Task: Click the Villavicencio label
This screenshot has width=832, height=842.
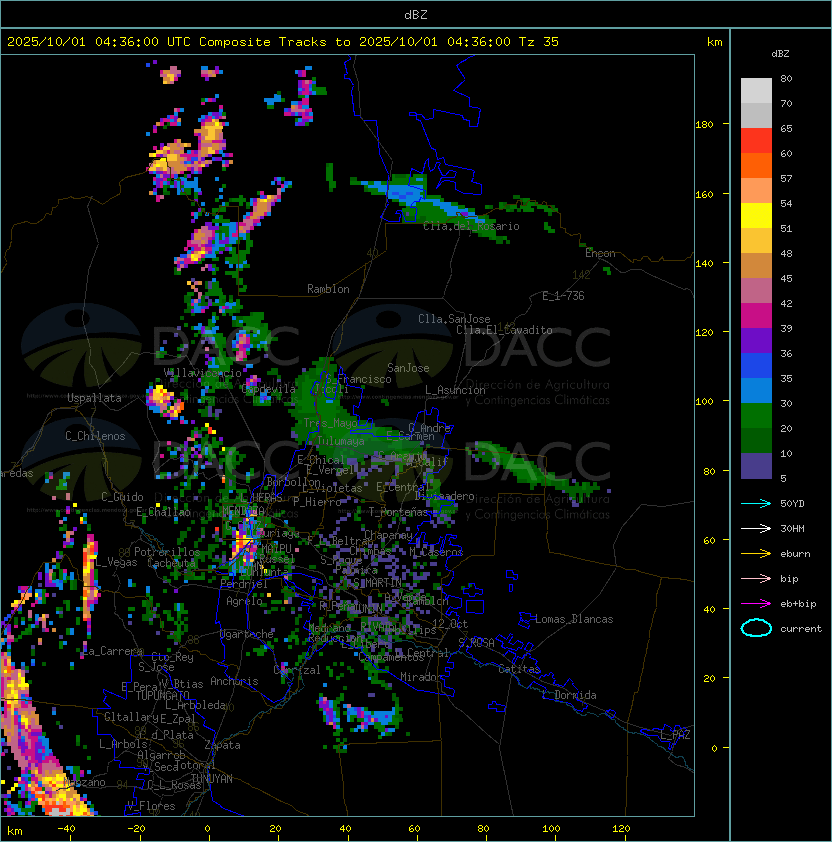Action: tap(202, 373)
